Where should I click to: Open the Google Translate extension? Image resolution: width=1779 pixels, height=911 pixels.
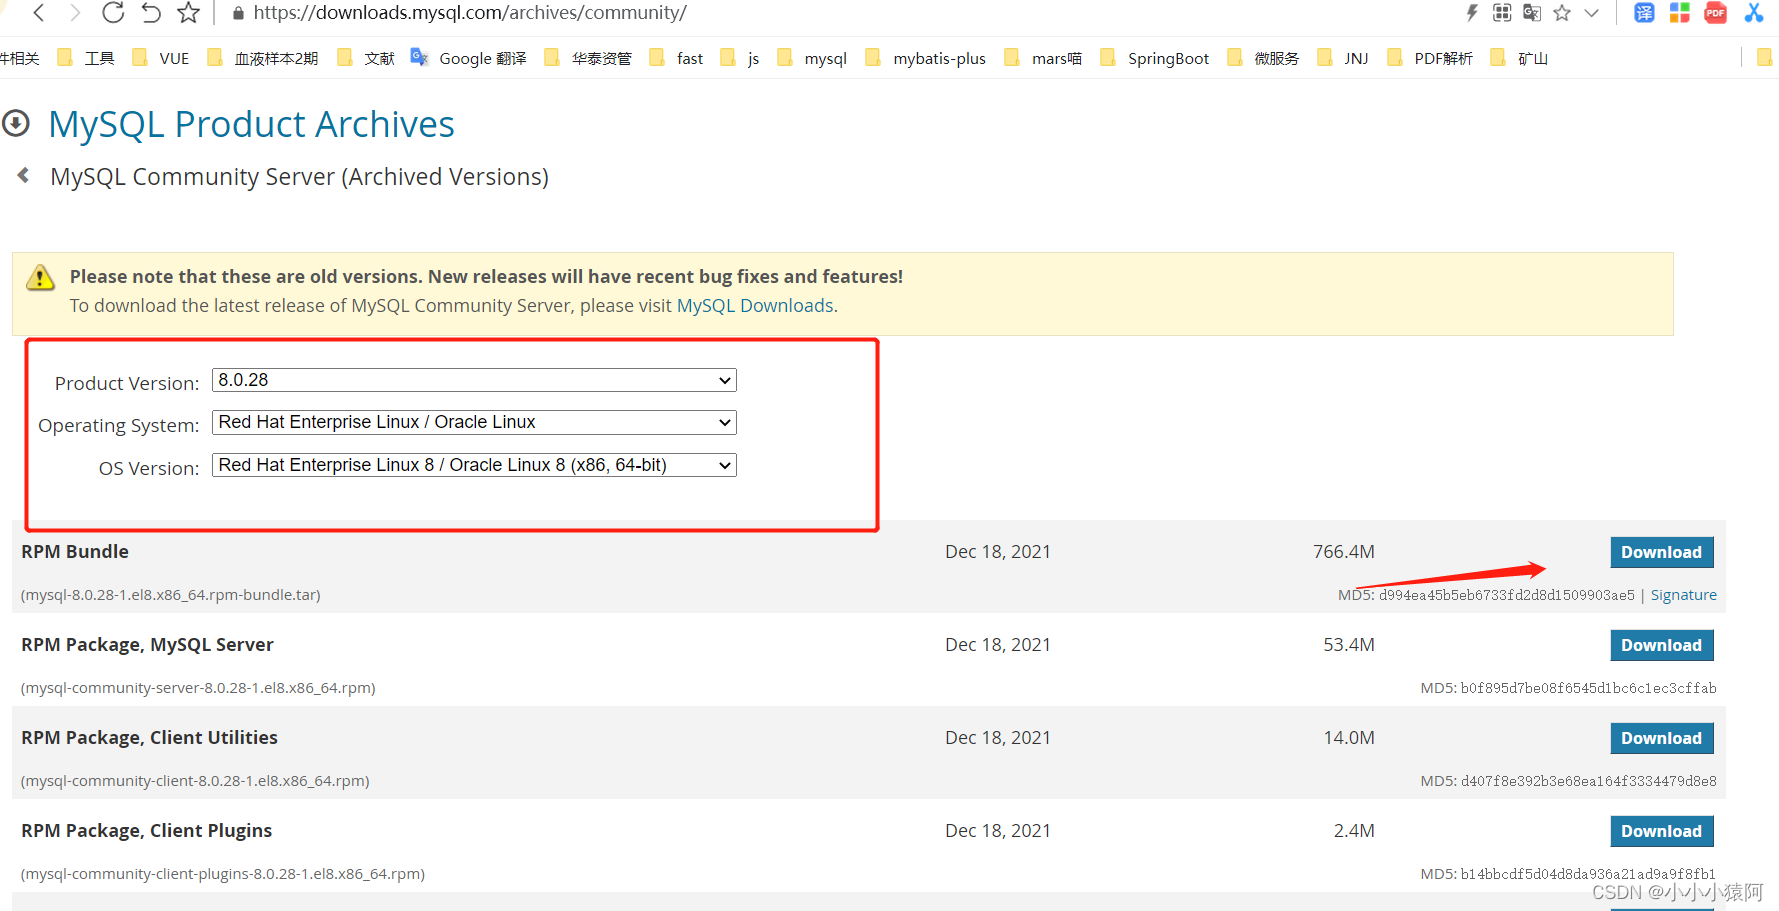[1531, 13]
